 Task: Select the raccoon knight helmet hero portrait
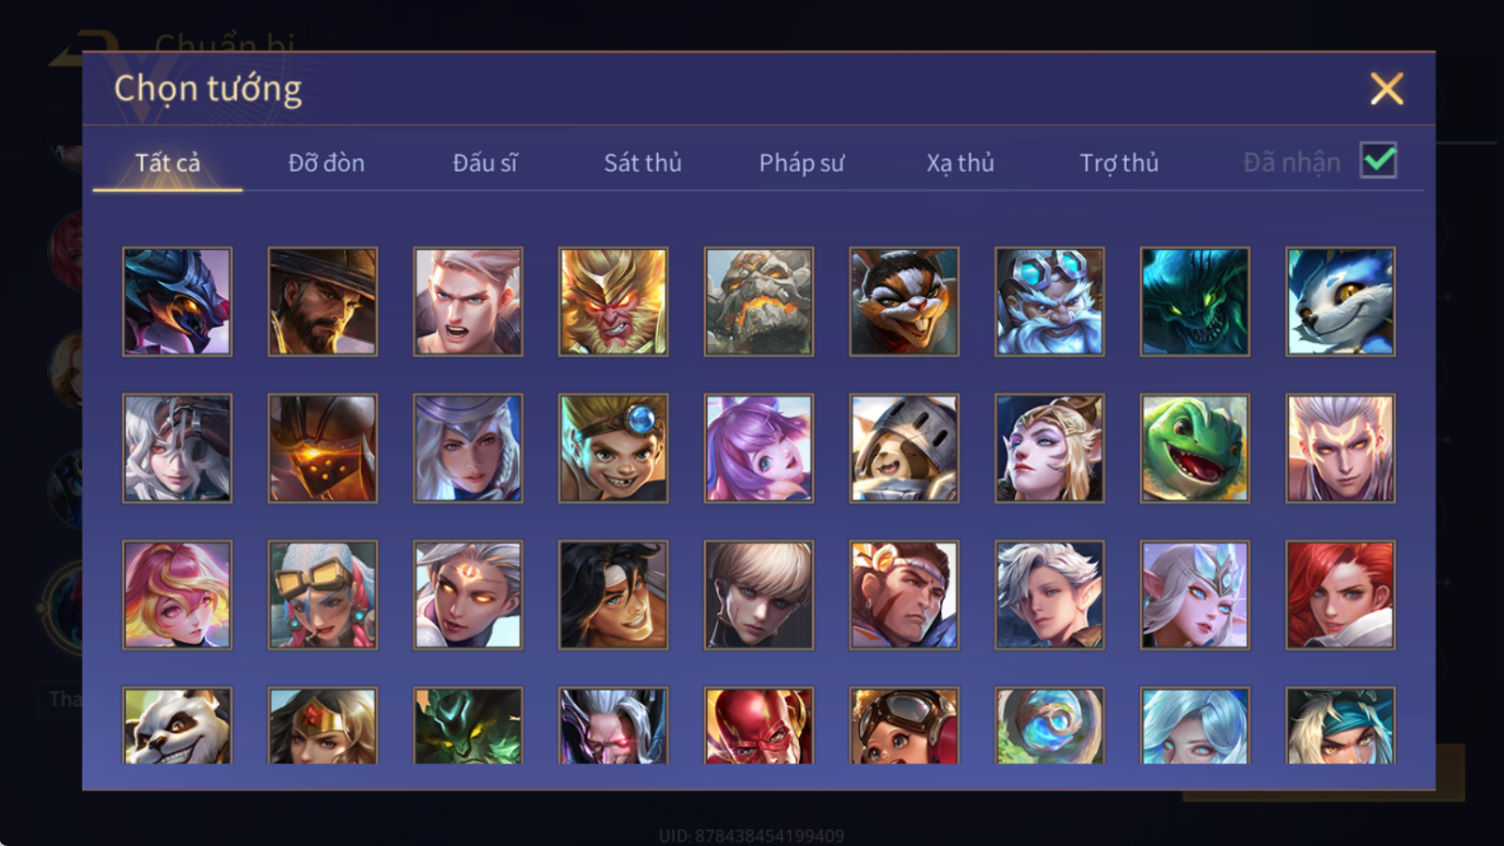click(x=904, y=448)
